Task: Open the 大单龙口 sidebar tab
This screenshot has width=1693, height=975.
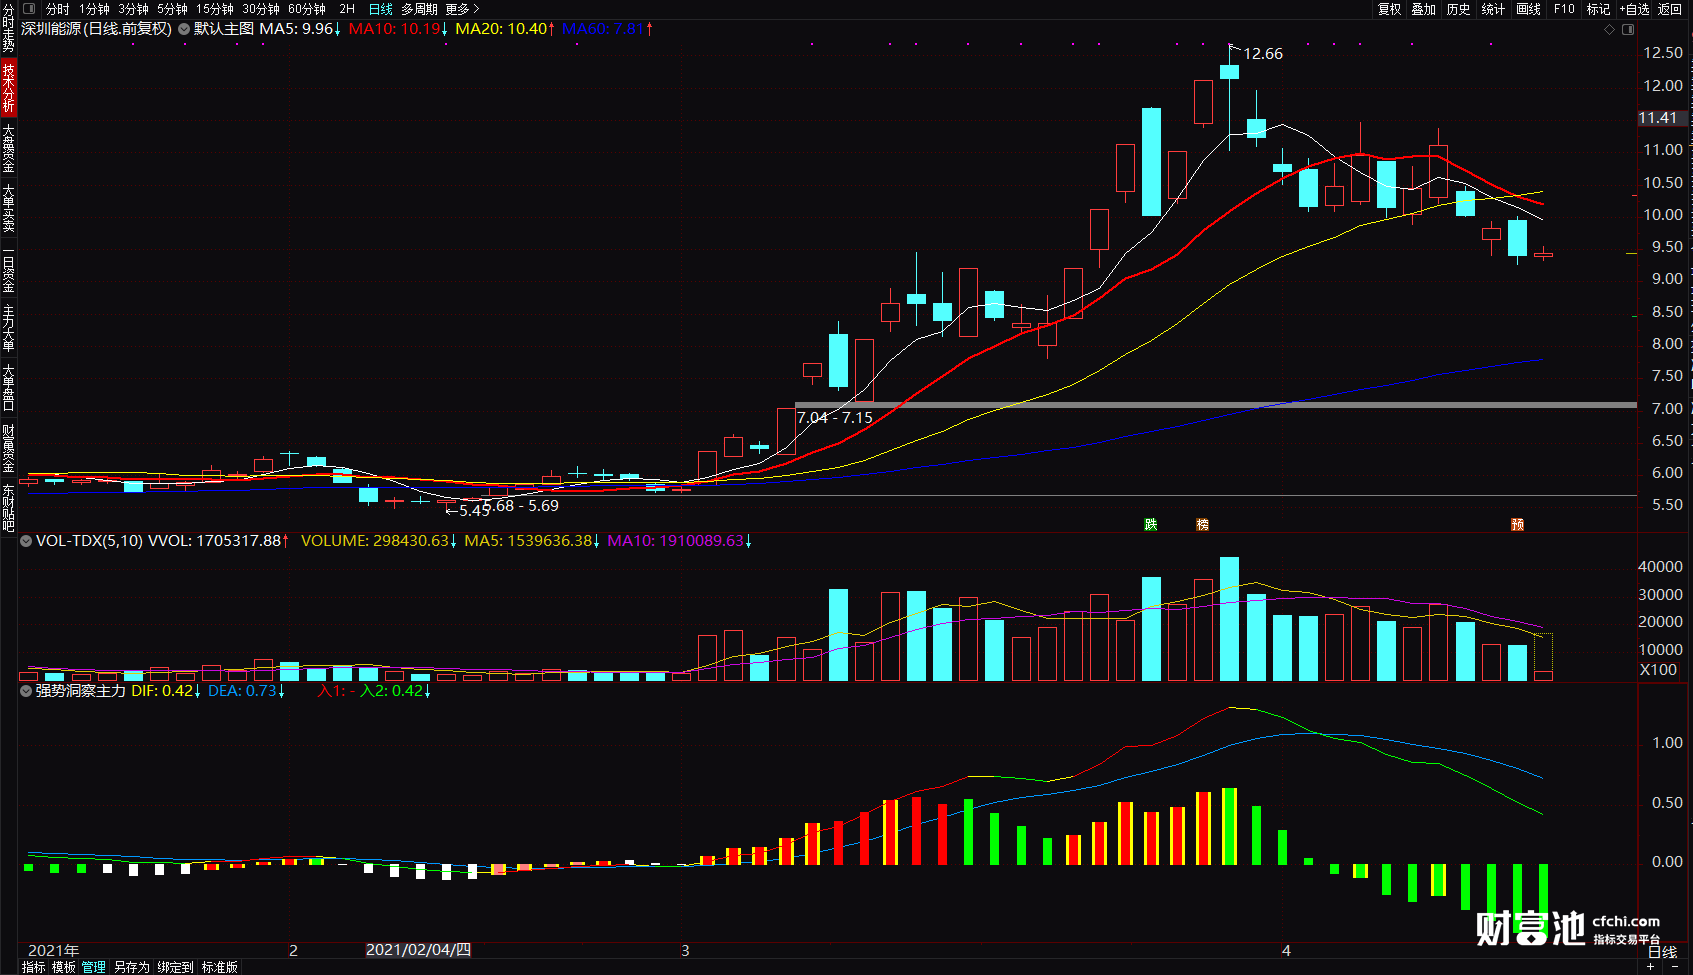Action: coord(8,388)
